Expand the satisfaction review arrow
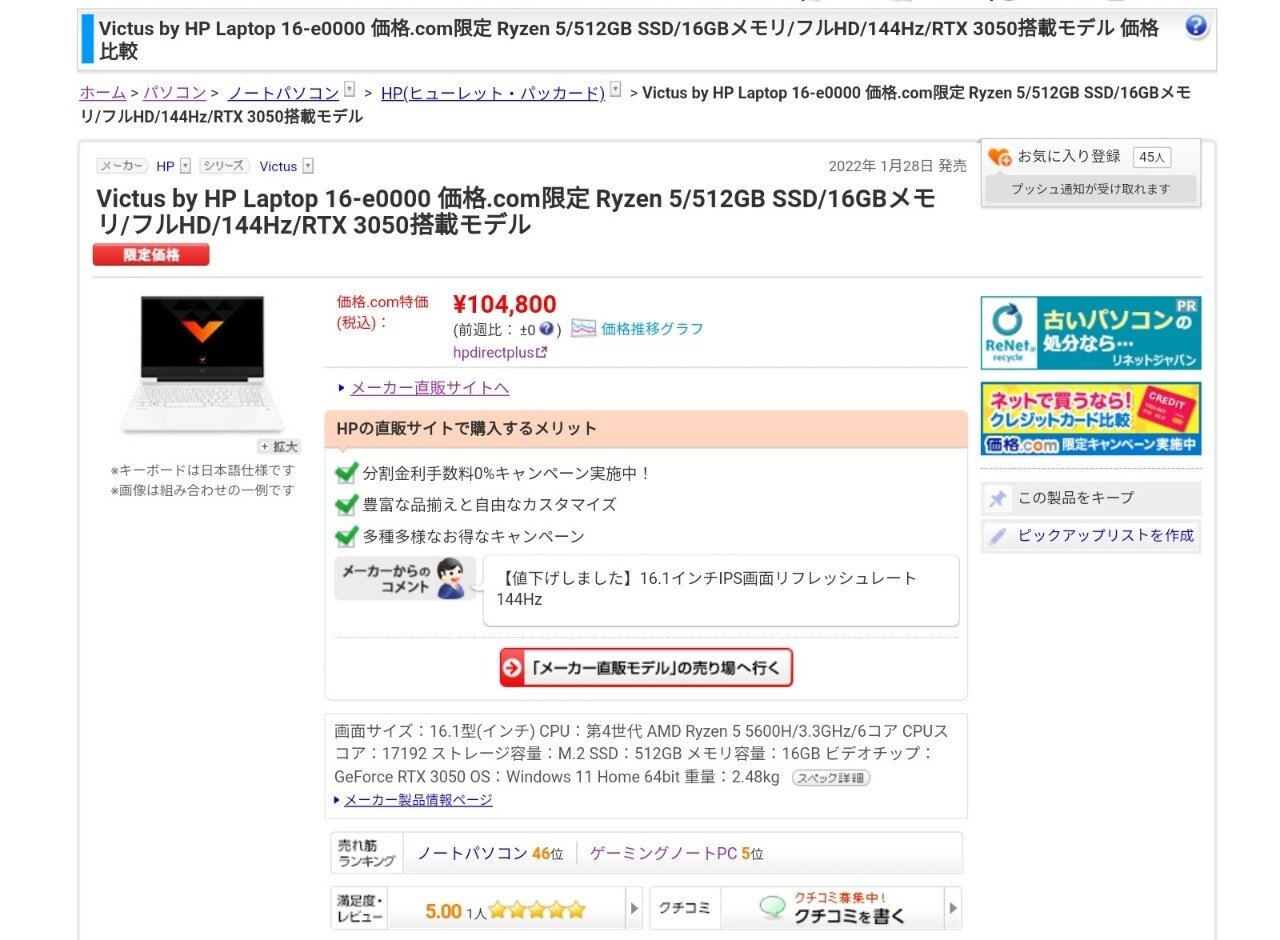Image resolution: width=1280 pixels, height=940 pixels. click(x=634, y=909)
